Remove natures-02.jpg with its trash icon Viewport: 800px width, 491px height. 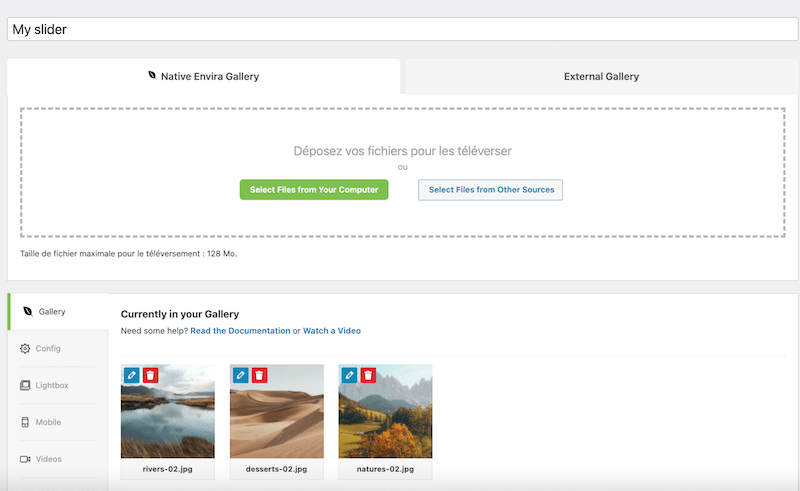point(368,375)
